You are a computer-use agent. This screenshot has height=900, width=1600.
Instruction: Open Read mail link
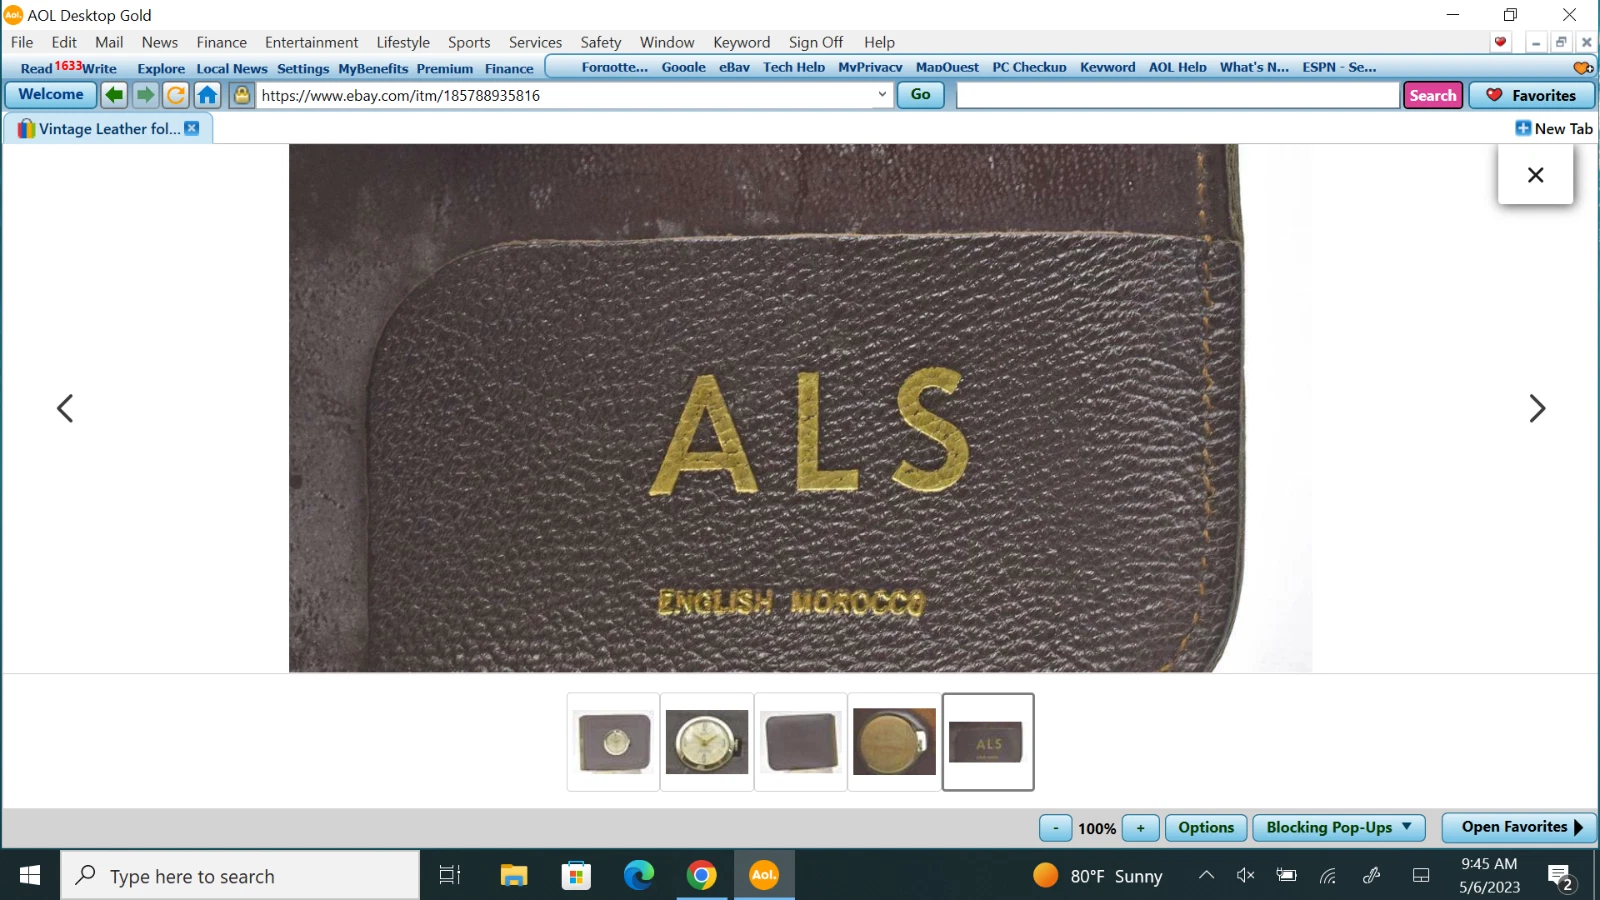36,68
